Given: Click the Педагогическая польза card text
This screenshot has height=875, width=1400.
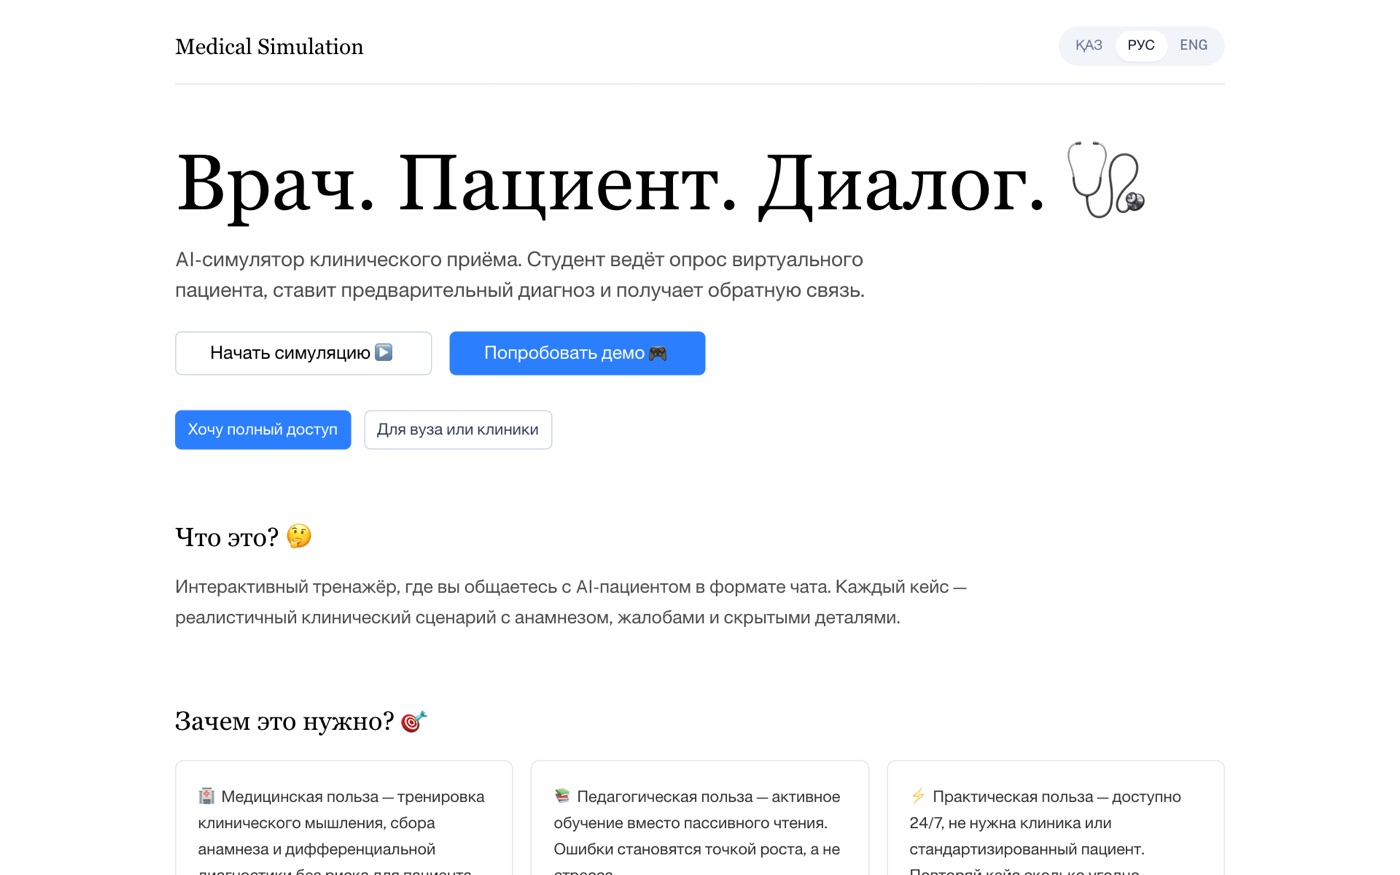Looking at the screenshot, I should point(698,830).
